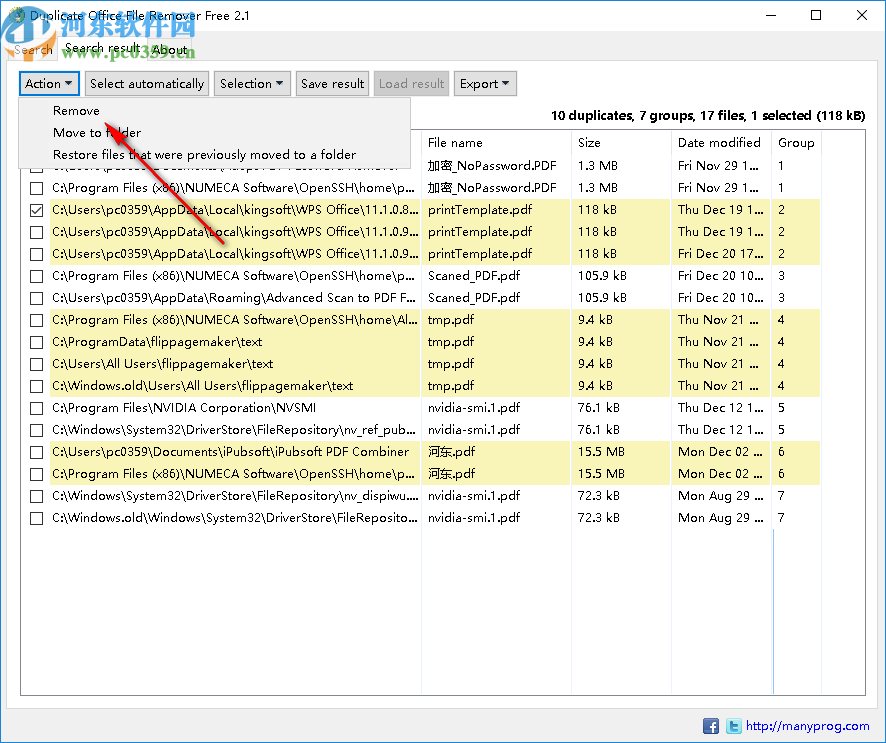Open the Twitter icon link
This screenshot has height=743, width=886.
point(733,726)
